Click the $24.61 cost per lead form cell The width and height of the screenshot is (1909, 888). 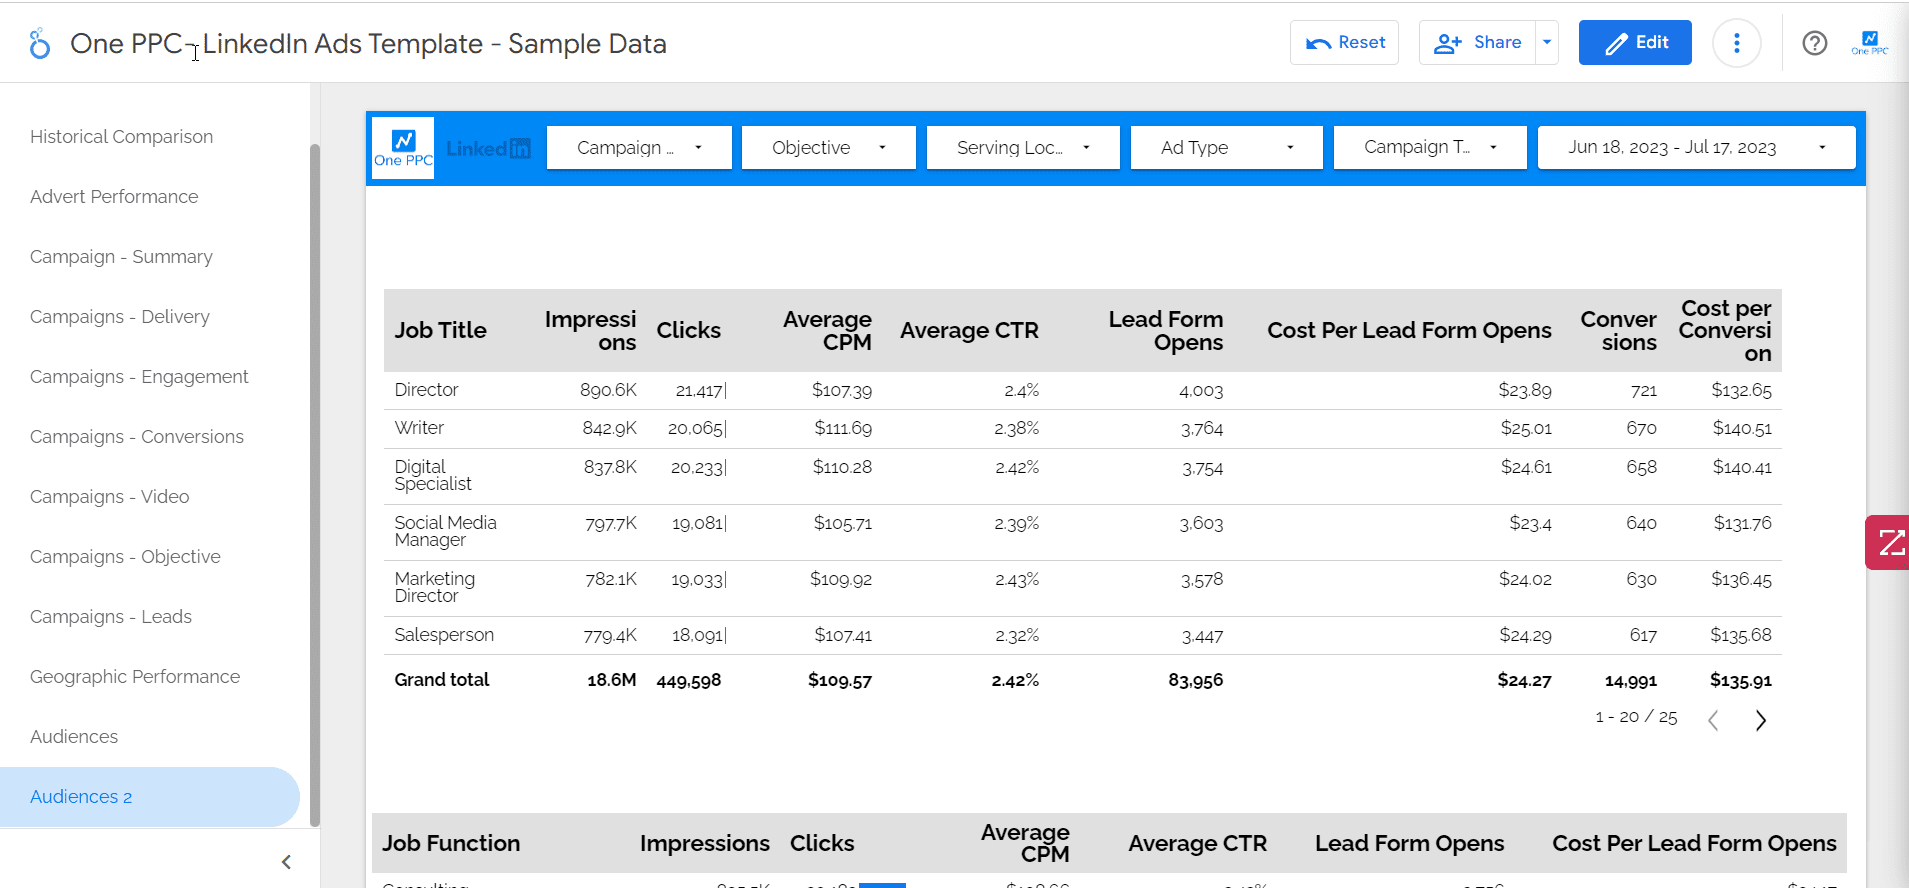1526,467
